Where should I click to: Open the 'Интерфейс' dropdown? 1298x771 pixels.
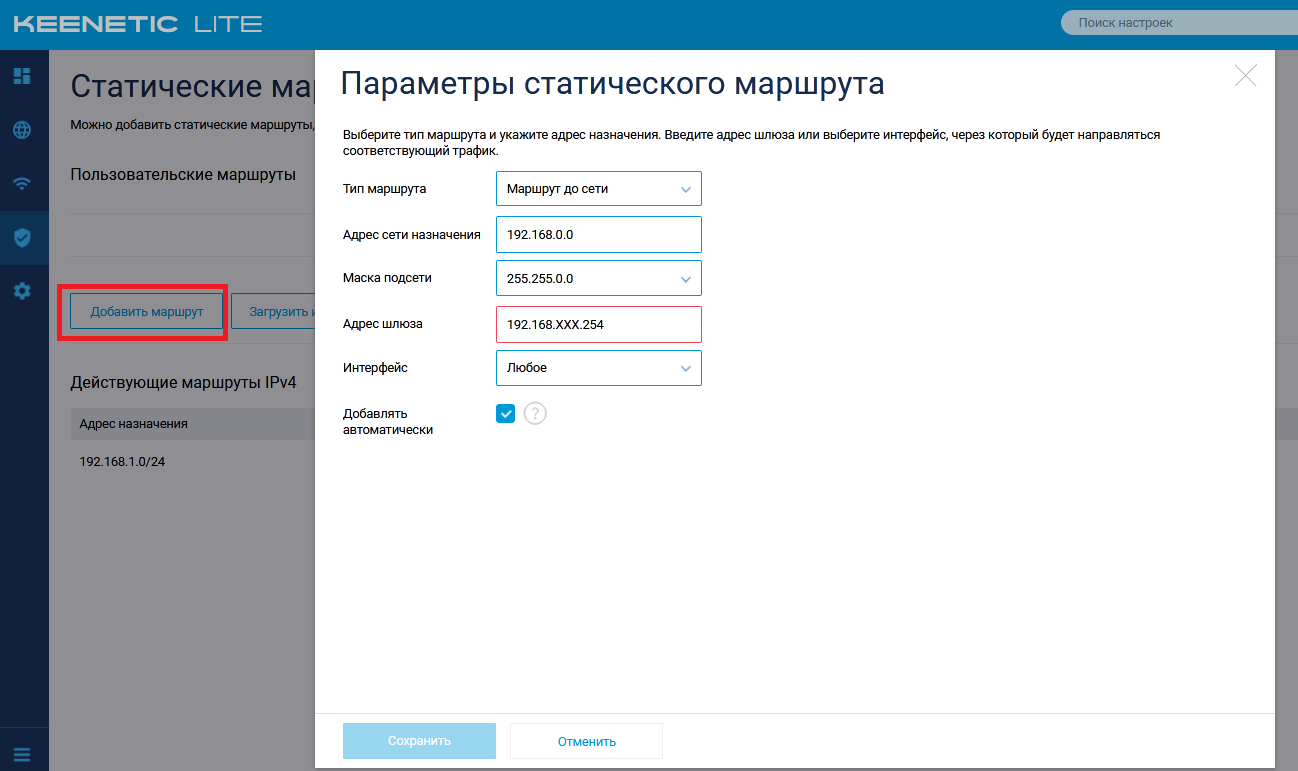pyautogui.click(x=599, y=368)
